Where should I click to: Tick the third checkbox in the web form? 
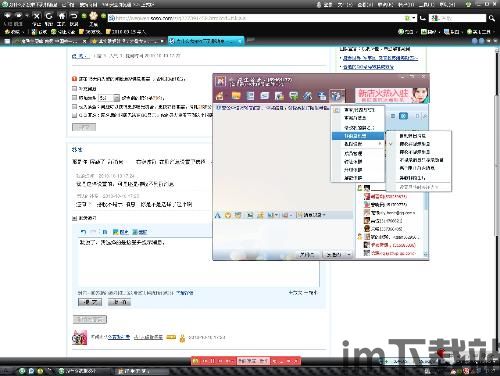point(74,107)
